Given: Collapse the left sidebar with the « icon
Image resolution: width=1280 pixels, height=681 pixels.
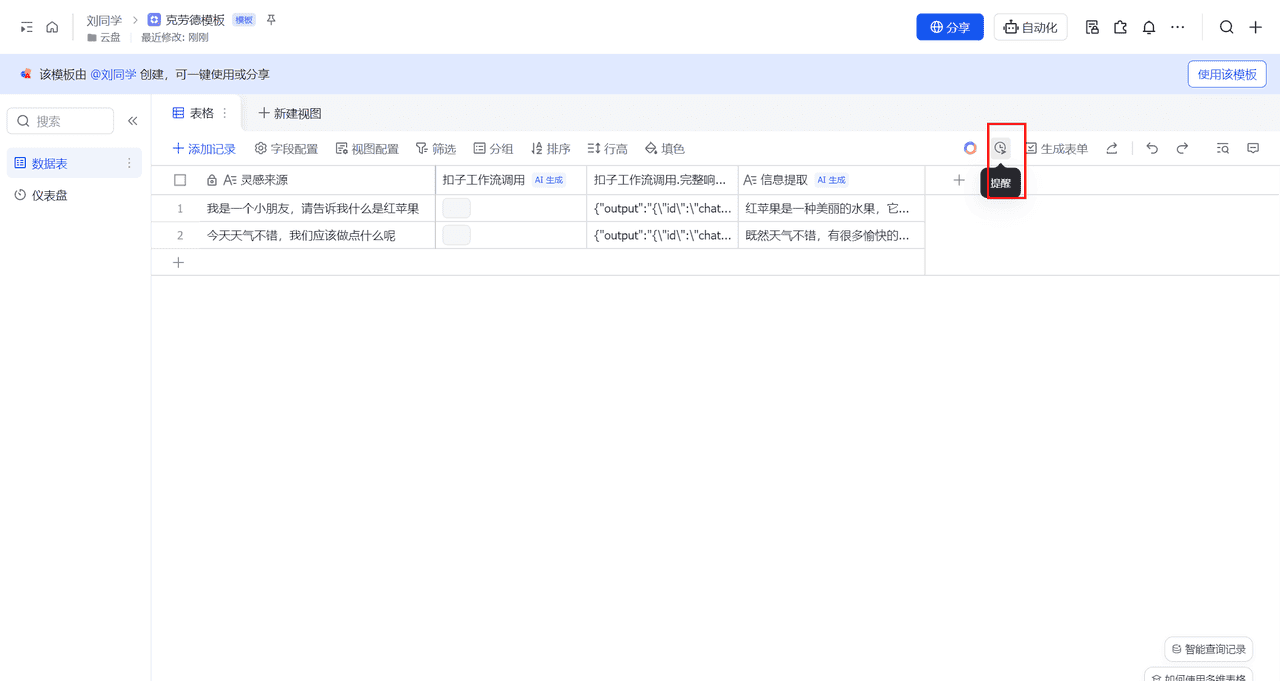Looking at the screenshot, I should [x=133, y=120].
